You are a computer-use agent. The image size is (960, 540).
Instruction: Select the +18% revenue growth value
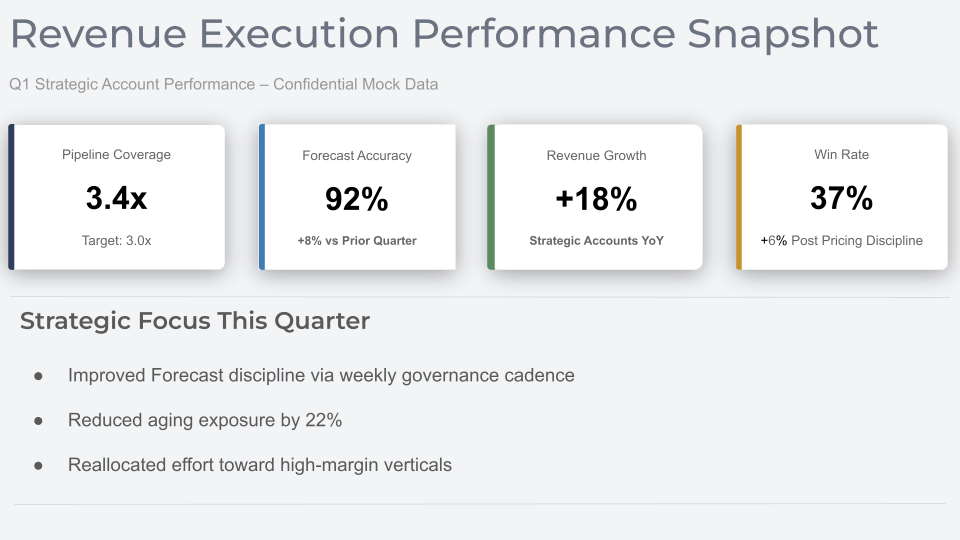click(x=596, y=200)
